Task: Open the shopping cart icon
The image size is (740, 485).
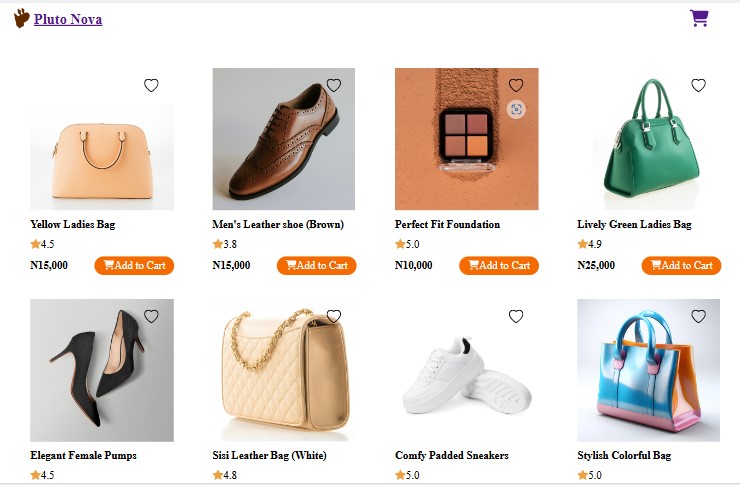Action: pos(699,18)
